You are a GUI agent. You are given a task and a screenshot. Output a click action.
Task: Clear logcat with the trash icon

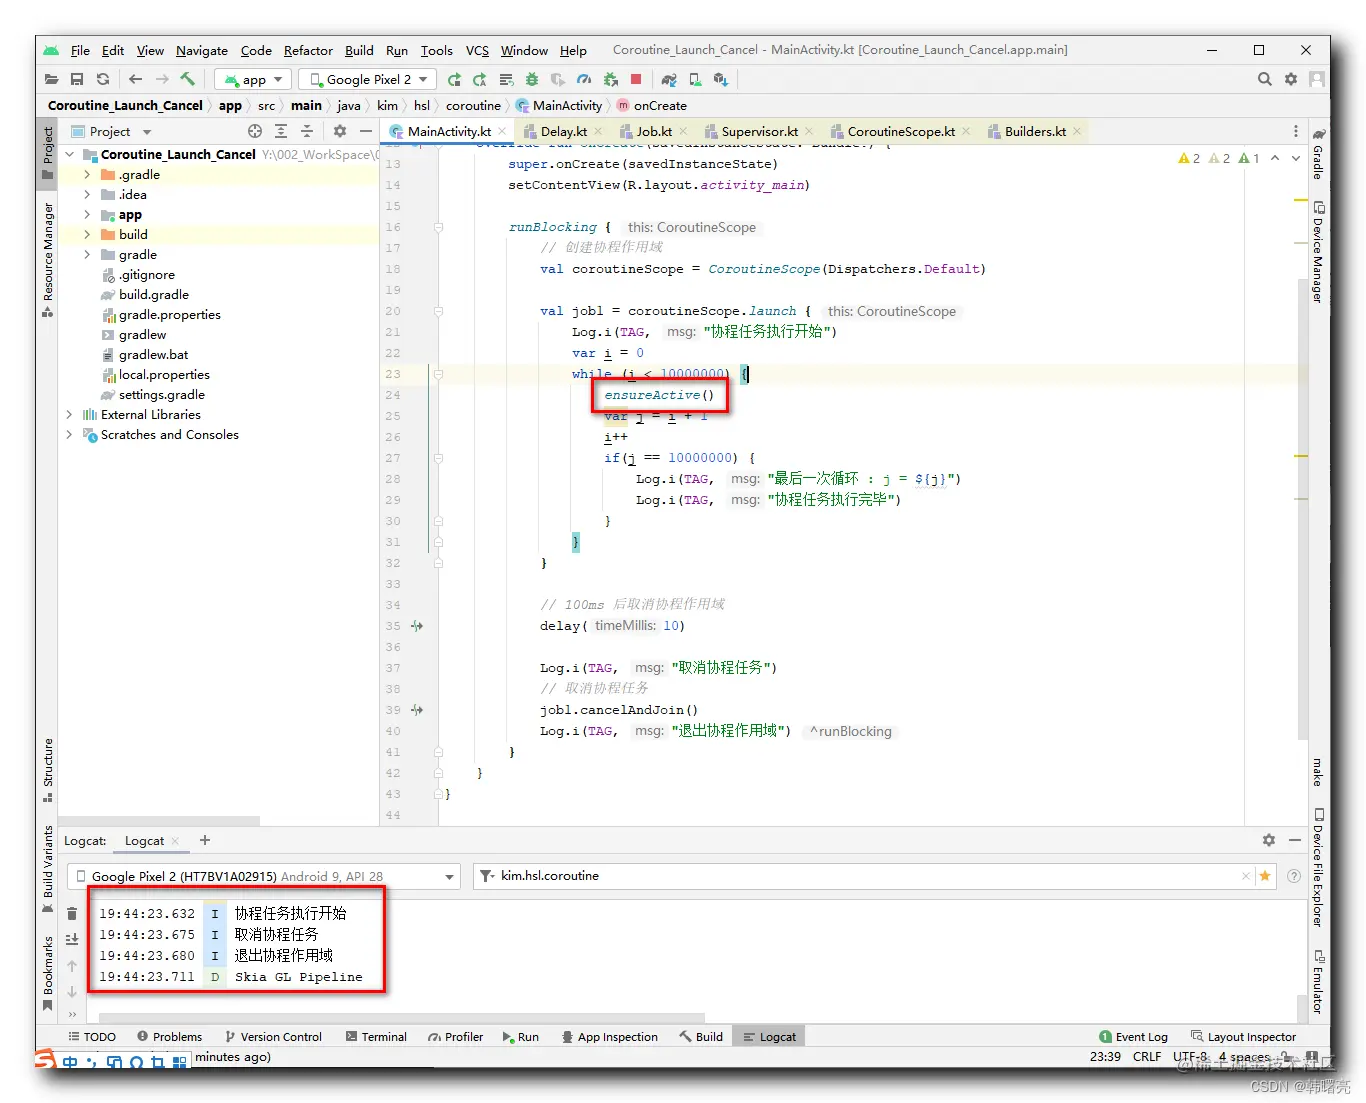[x=72, y=914]
